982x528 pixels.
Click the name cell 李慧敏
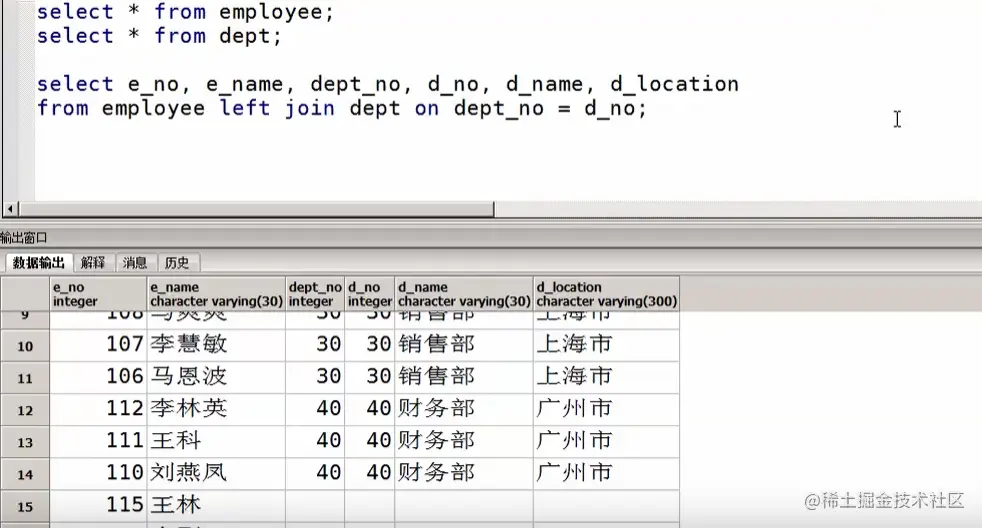(216, 344)
